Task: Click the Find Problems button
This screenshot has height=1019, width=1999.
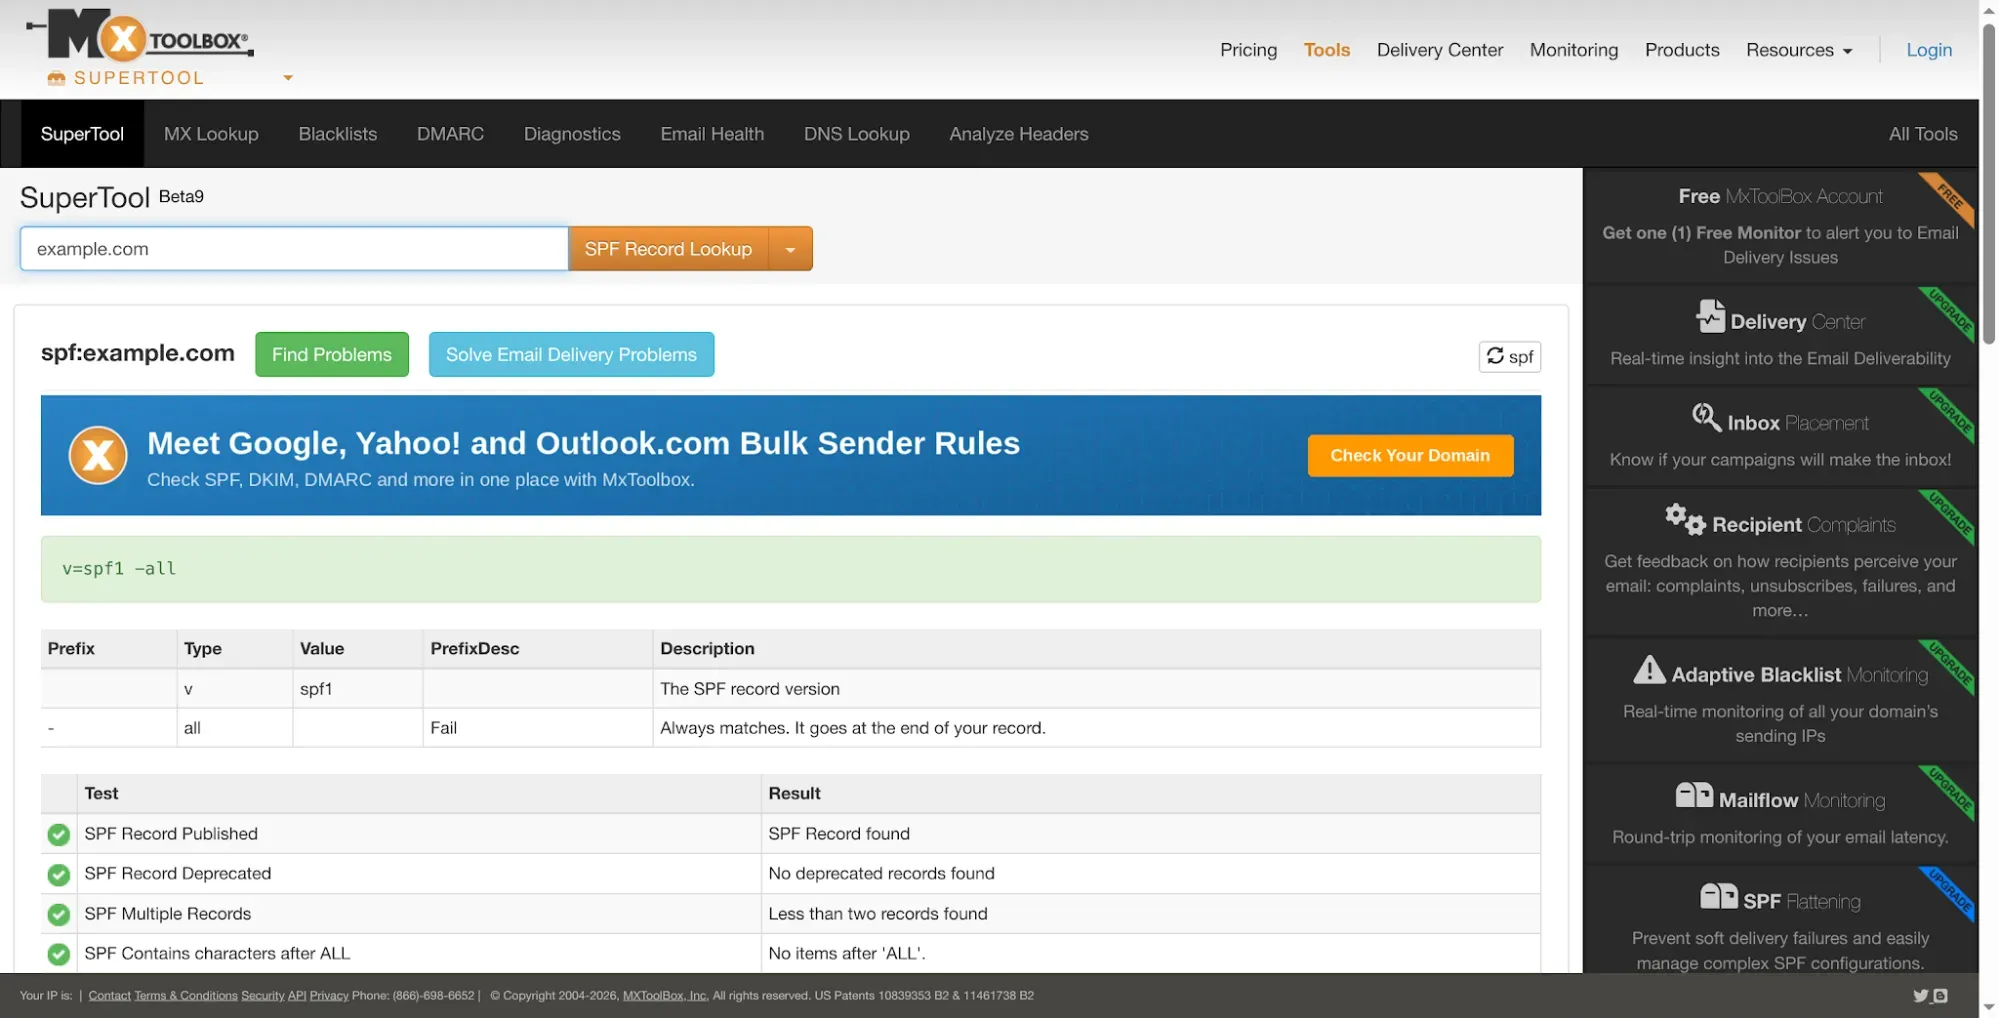Action: click(x=332, y=355)
